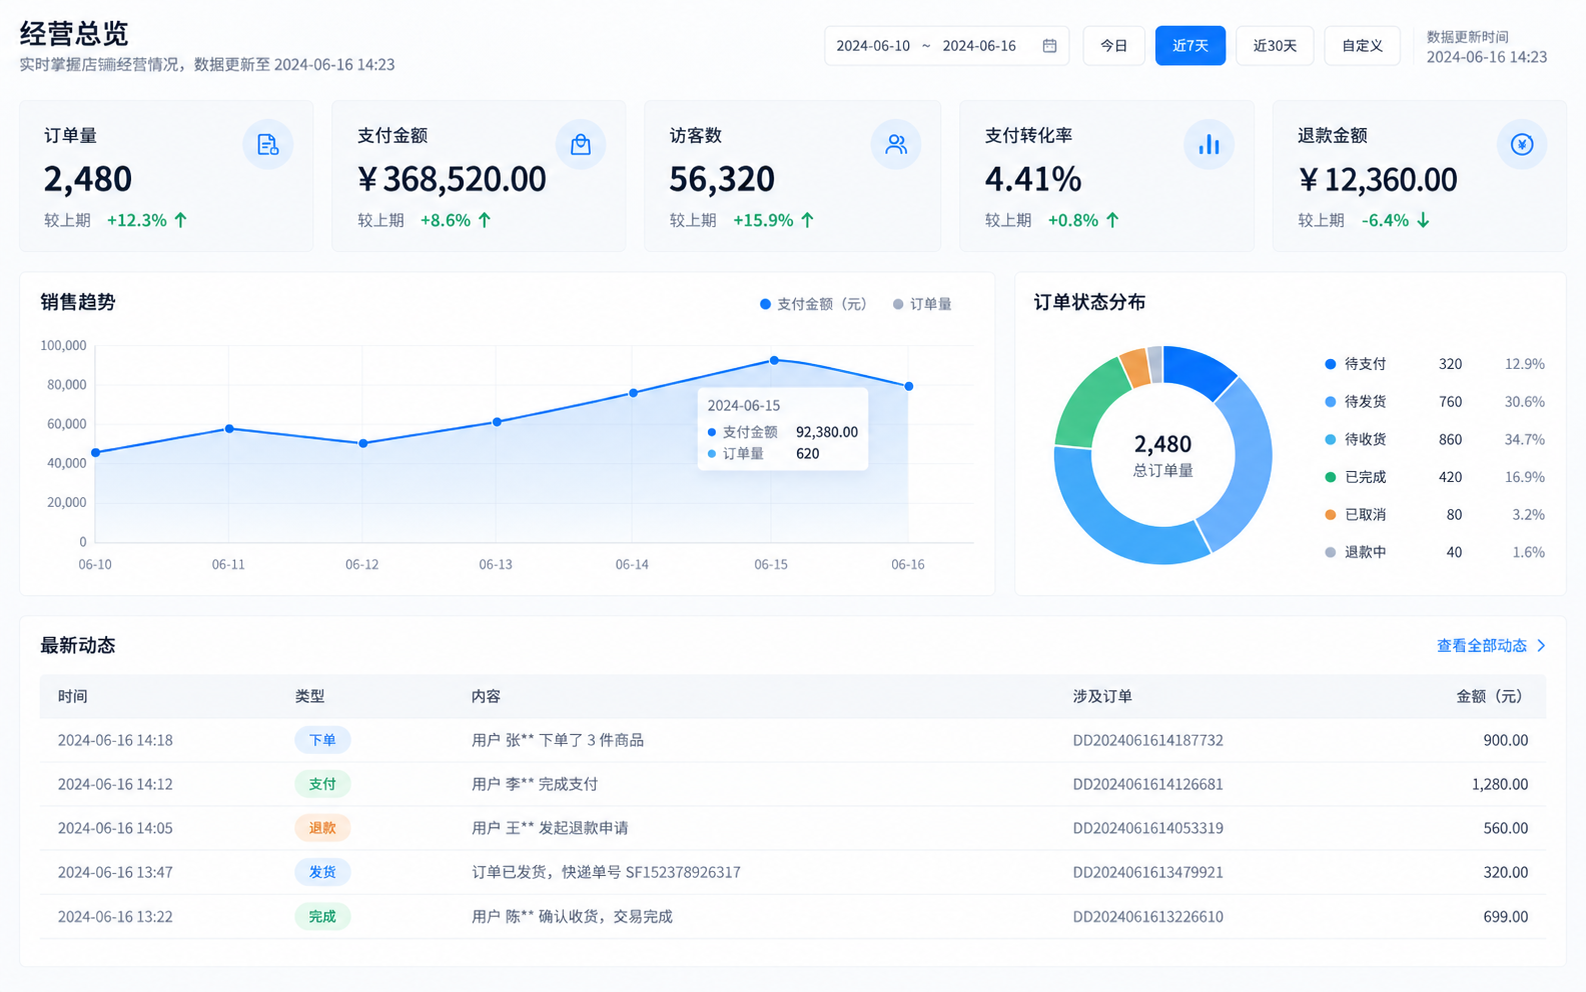1586x992 pixels.
Task: Click the chevron next to 查看全部动态
Action: point(1541,646)
